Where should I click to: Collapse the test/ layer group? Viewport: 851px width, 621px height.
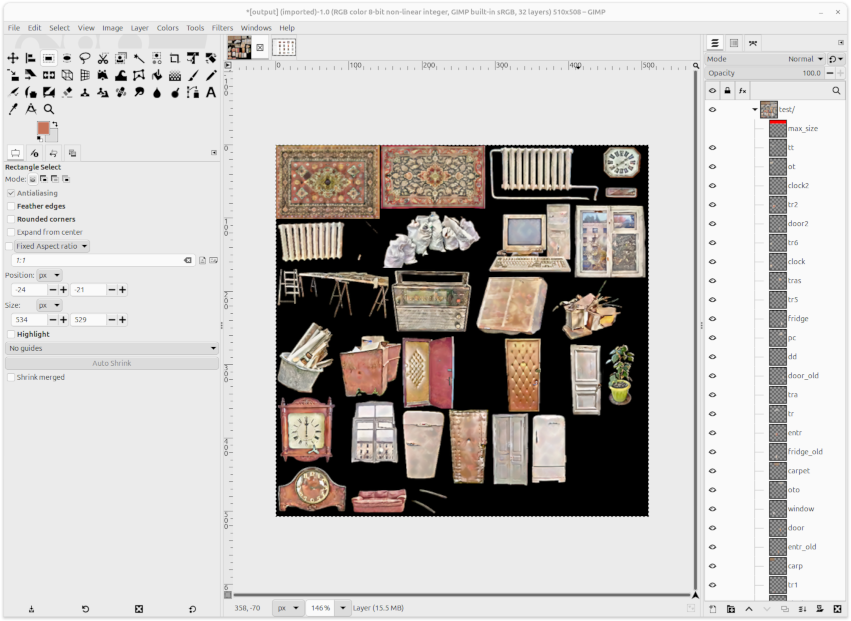coord(754,110)
